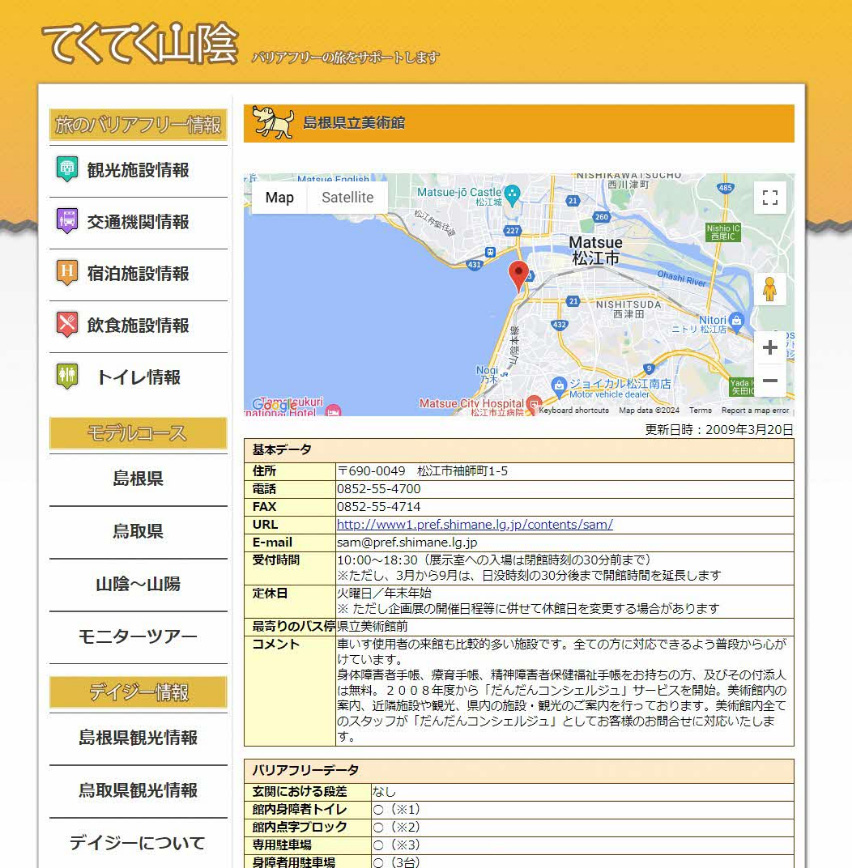Click the purple bus transport icon
Viewport: 852px width, 868px height.
(67, 221)
